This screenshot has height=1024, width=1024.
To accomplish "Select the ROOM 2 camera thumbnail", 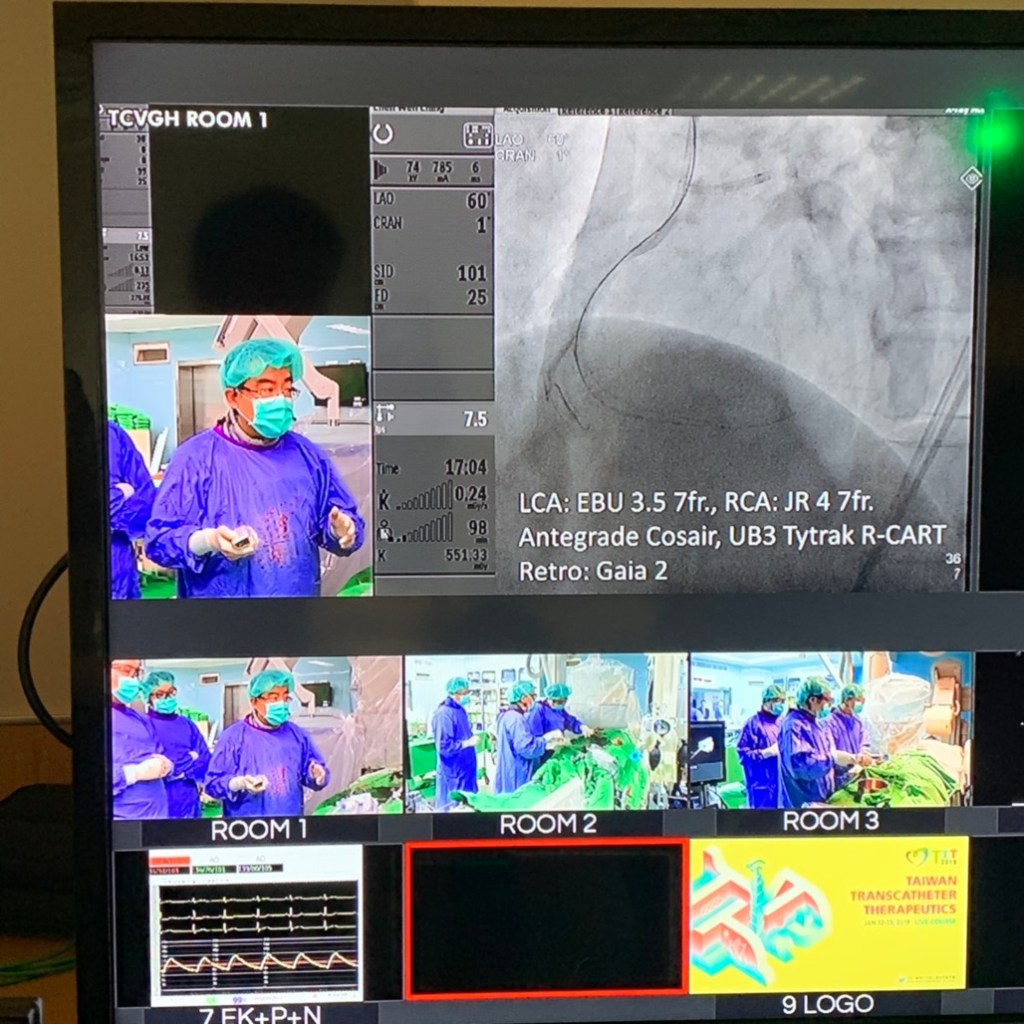I will (x=546, y=733).
